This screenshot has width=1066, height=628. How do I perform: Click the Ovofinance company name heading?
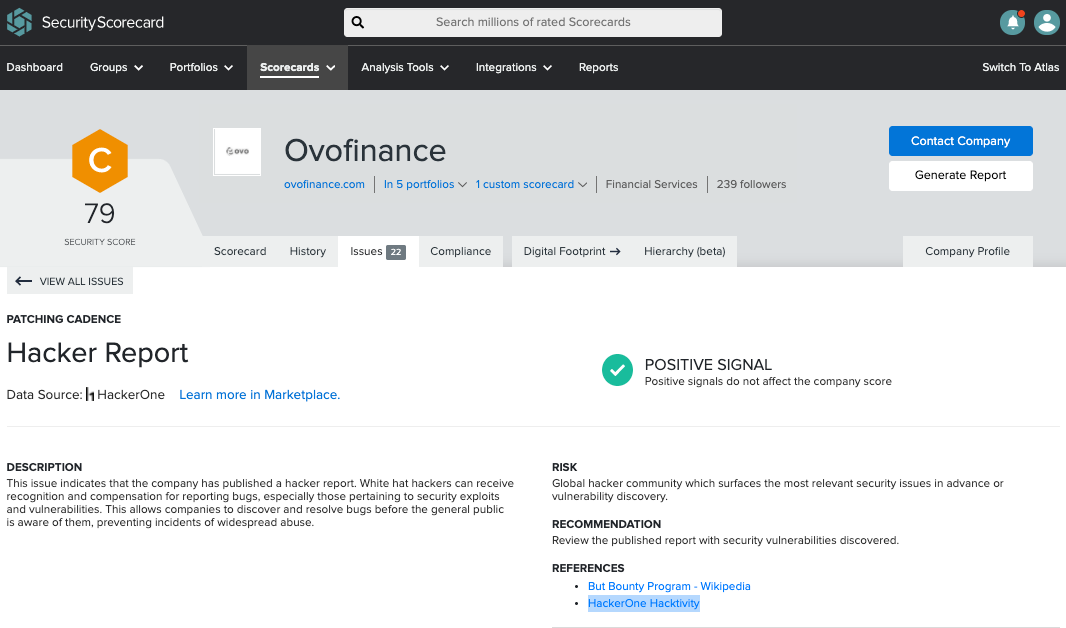(x=365, y=151)
